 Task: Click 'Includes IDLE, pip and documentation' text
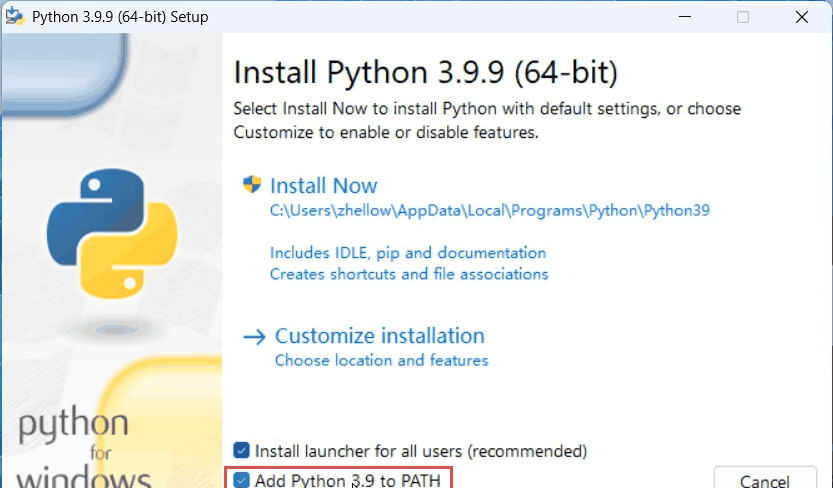coord(408,253)
